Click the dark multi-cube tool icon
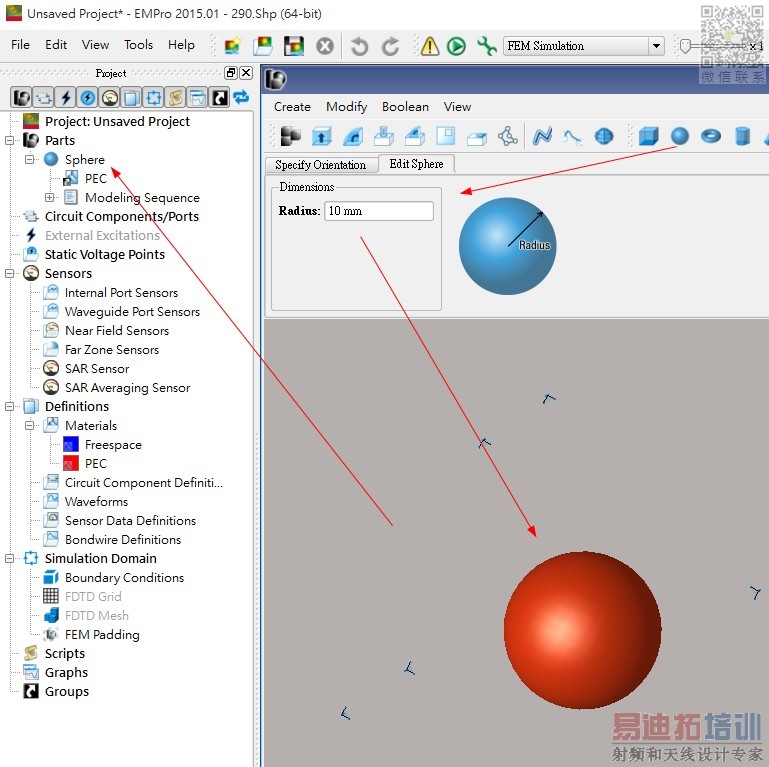 click(x=290, y=136)
